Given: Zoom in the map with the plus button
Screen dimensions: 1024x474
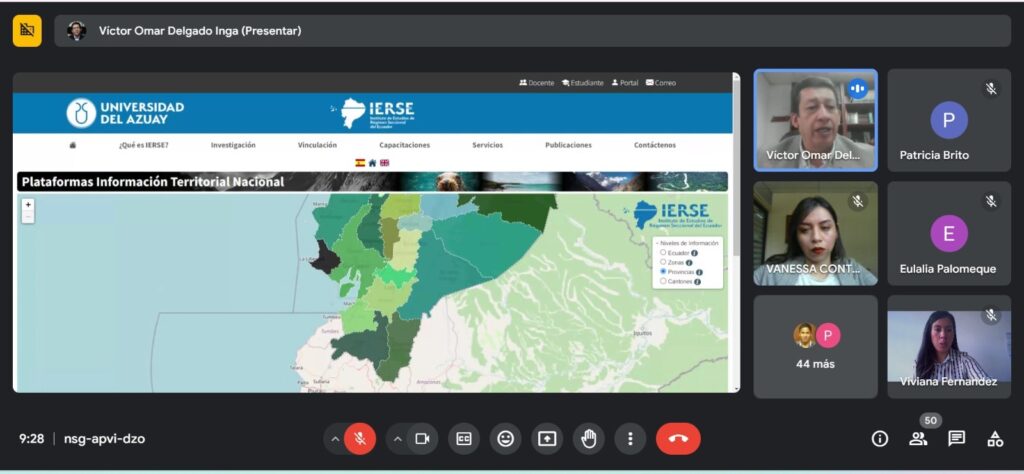Looking at the screenshot, I should point(28,204).
